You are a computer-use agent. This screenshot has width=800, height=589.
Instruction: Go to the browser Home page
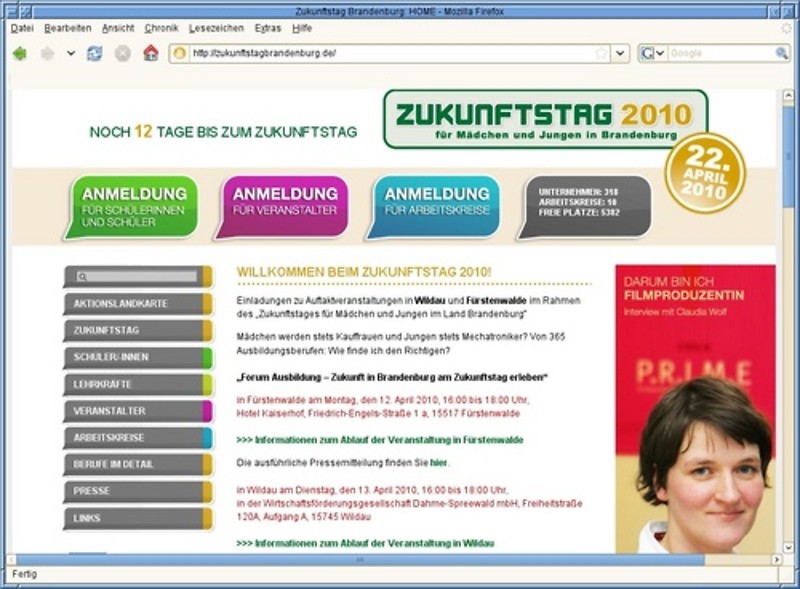[x=150, y=54]
